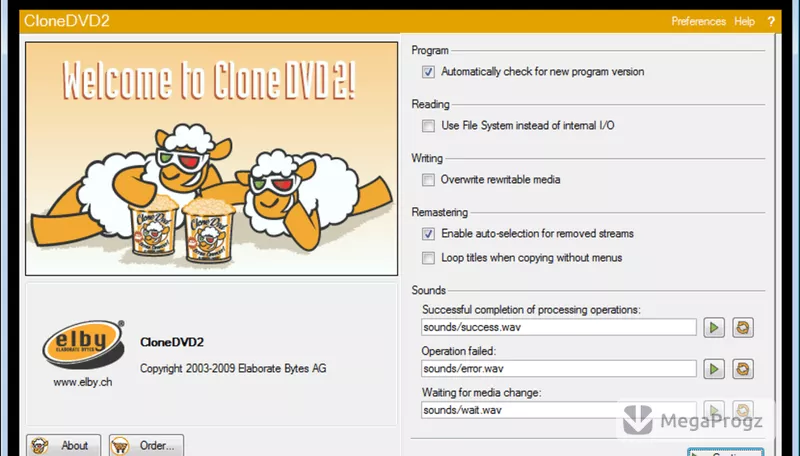Enable Use File System instead of internal I/O

pyautogui.click(x=428, y=126)
